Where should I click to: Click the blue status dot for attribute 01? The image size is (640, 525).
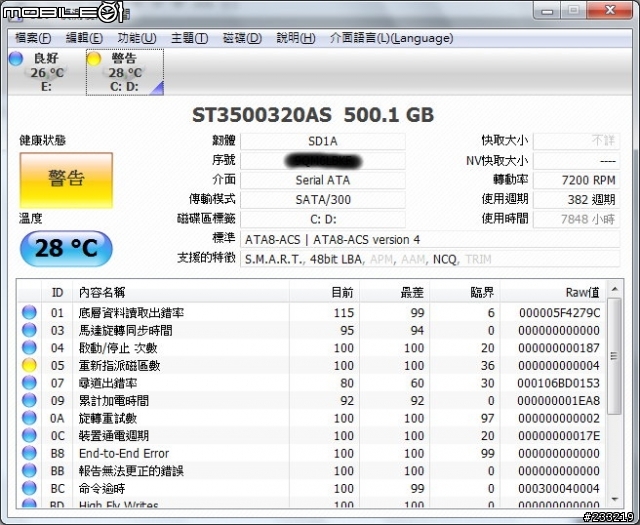pyautogui.click(x=29, y=312)
